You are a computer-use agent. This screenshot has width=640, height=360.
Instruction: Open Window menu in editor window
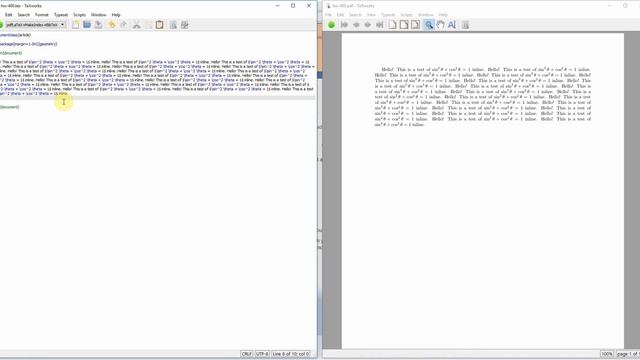pyautogui.click(x=98, y=15)
